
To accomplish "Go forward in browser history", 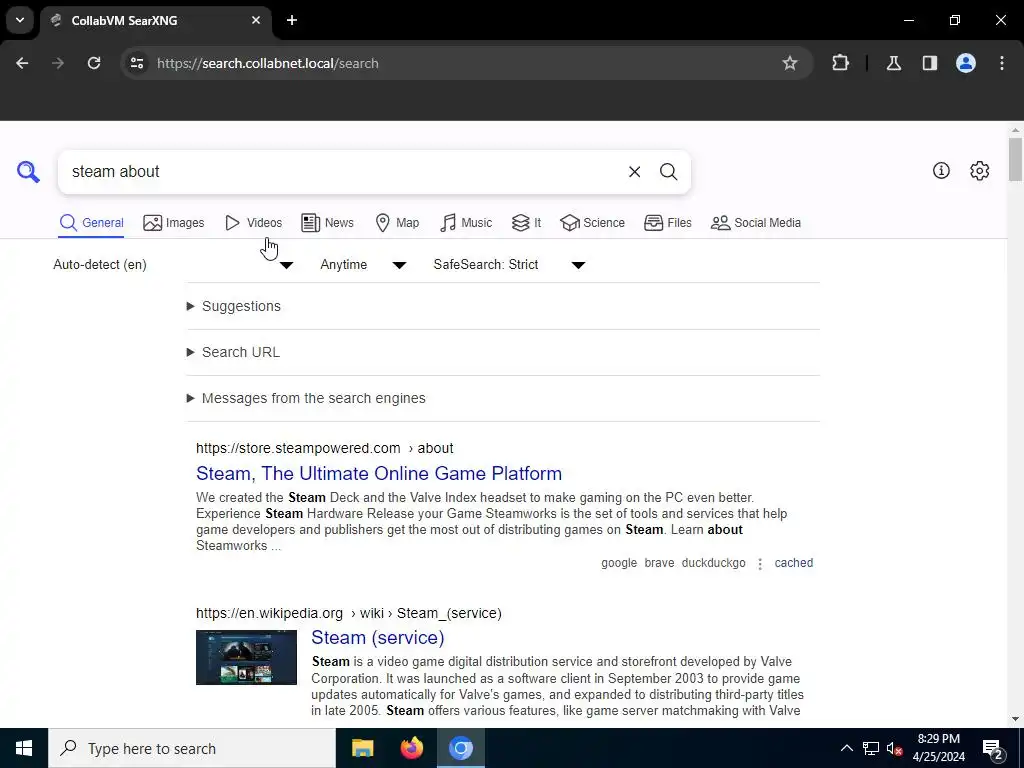I will 58,63.
